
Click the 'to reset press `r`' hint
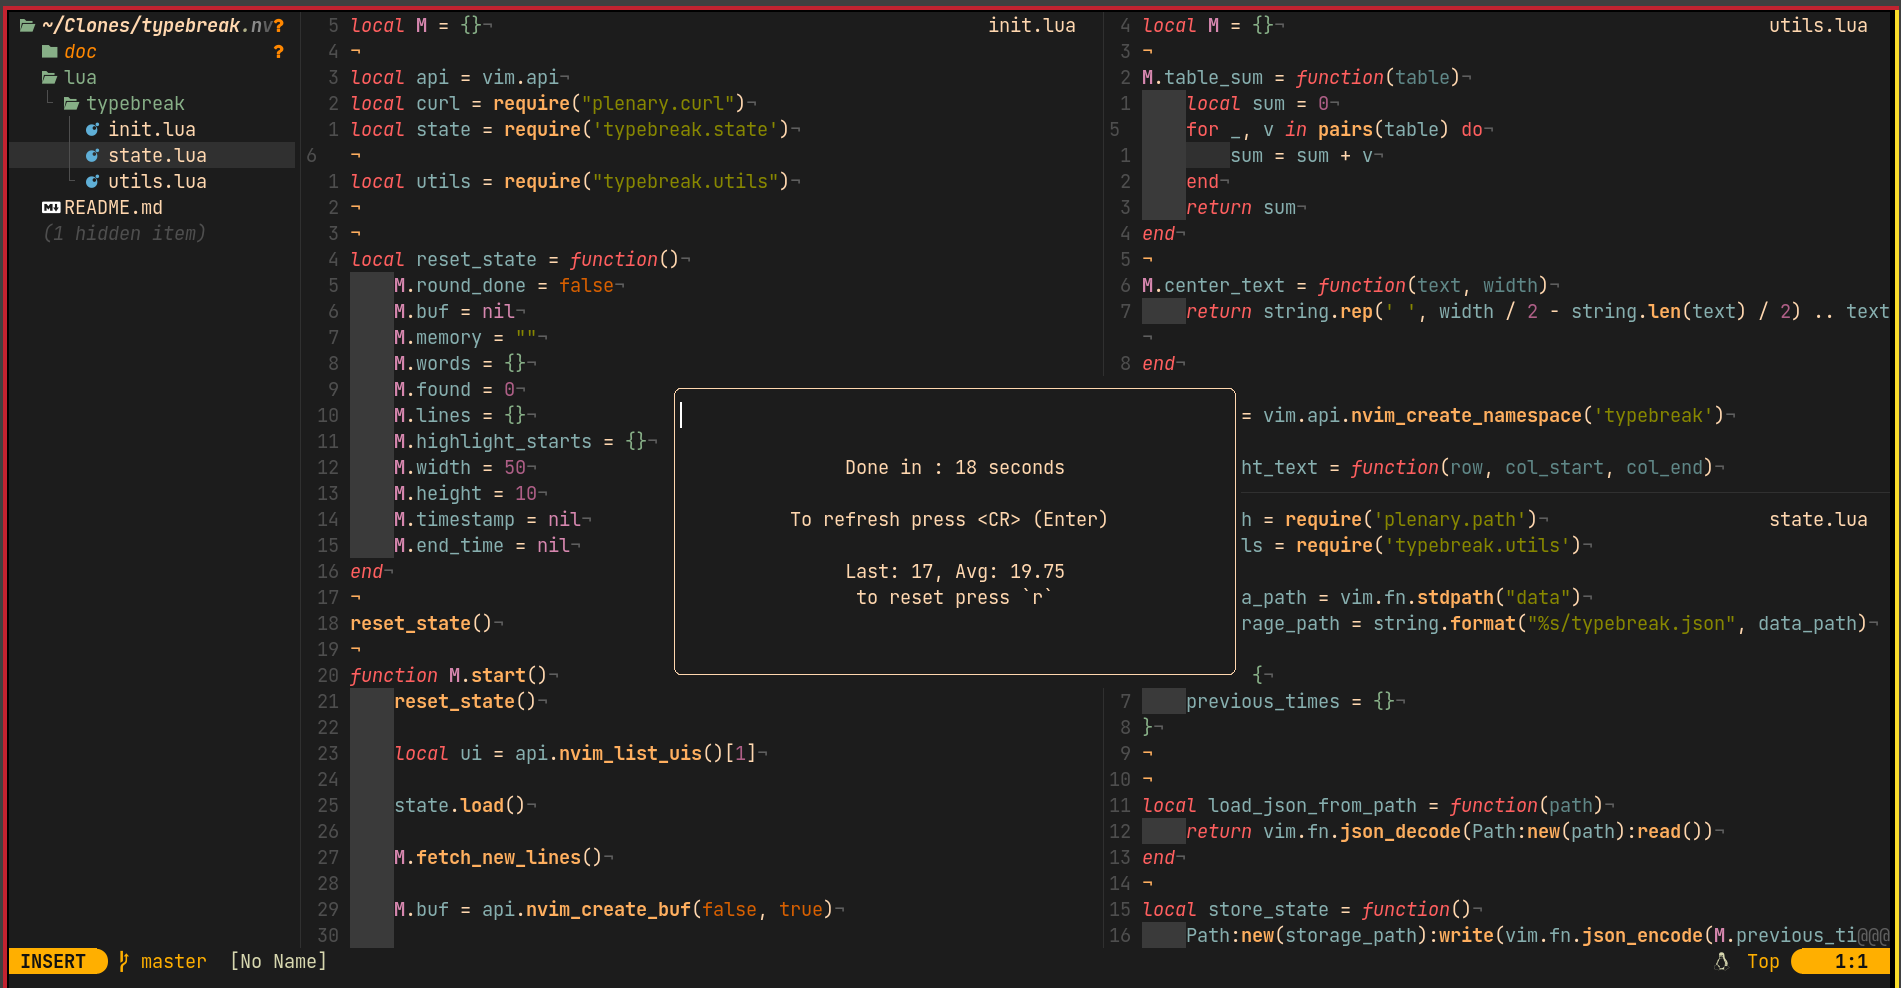click(954, 597)
